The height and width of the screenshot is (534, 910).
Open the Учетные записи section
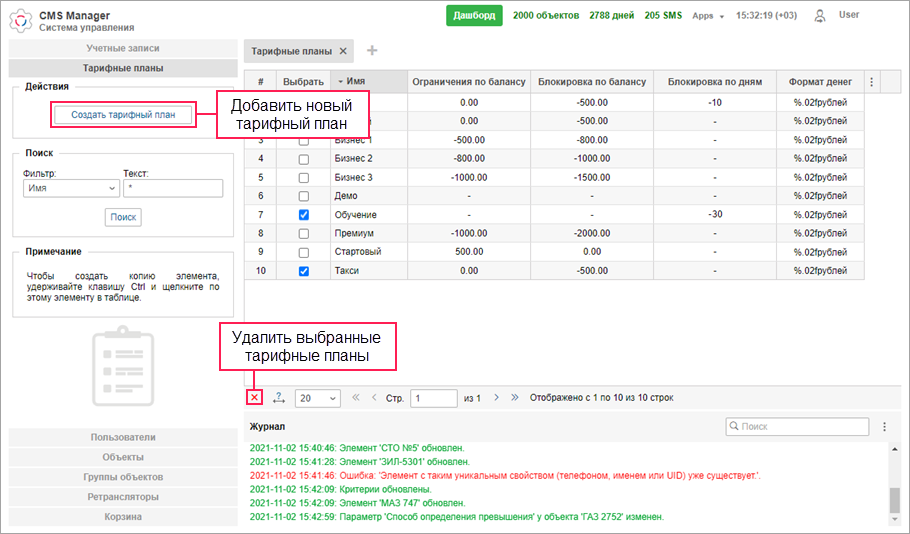[x=123, y=48]
